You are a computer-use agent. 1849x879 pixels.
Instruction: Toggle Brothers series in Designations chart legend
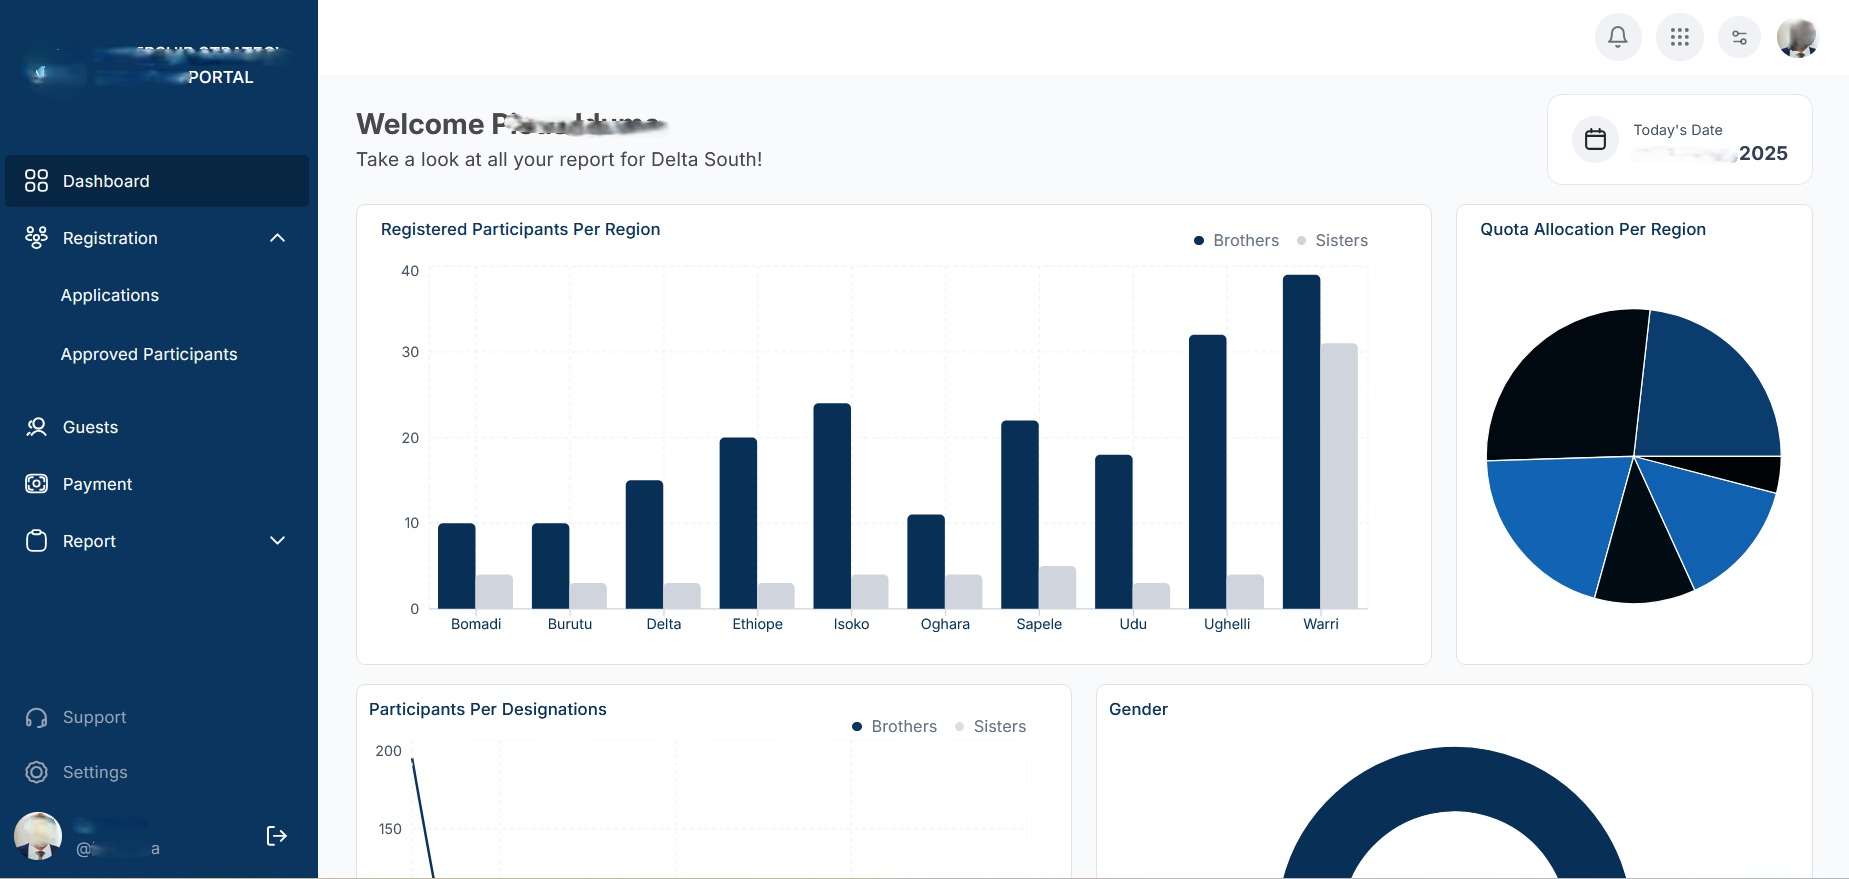pos(894,726)
